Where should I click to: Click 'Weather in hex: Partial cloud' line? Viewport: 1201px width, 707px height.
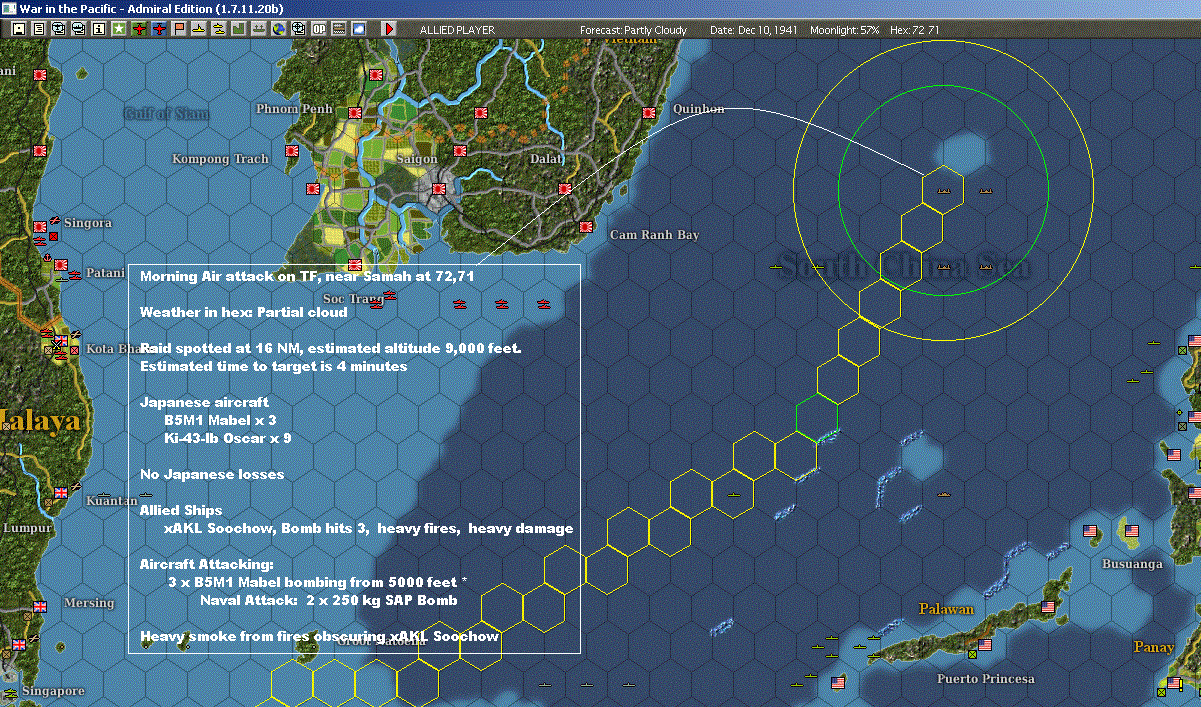(x=244, y=312)
